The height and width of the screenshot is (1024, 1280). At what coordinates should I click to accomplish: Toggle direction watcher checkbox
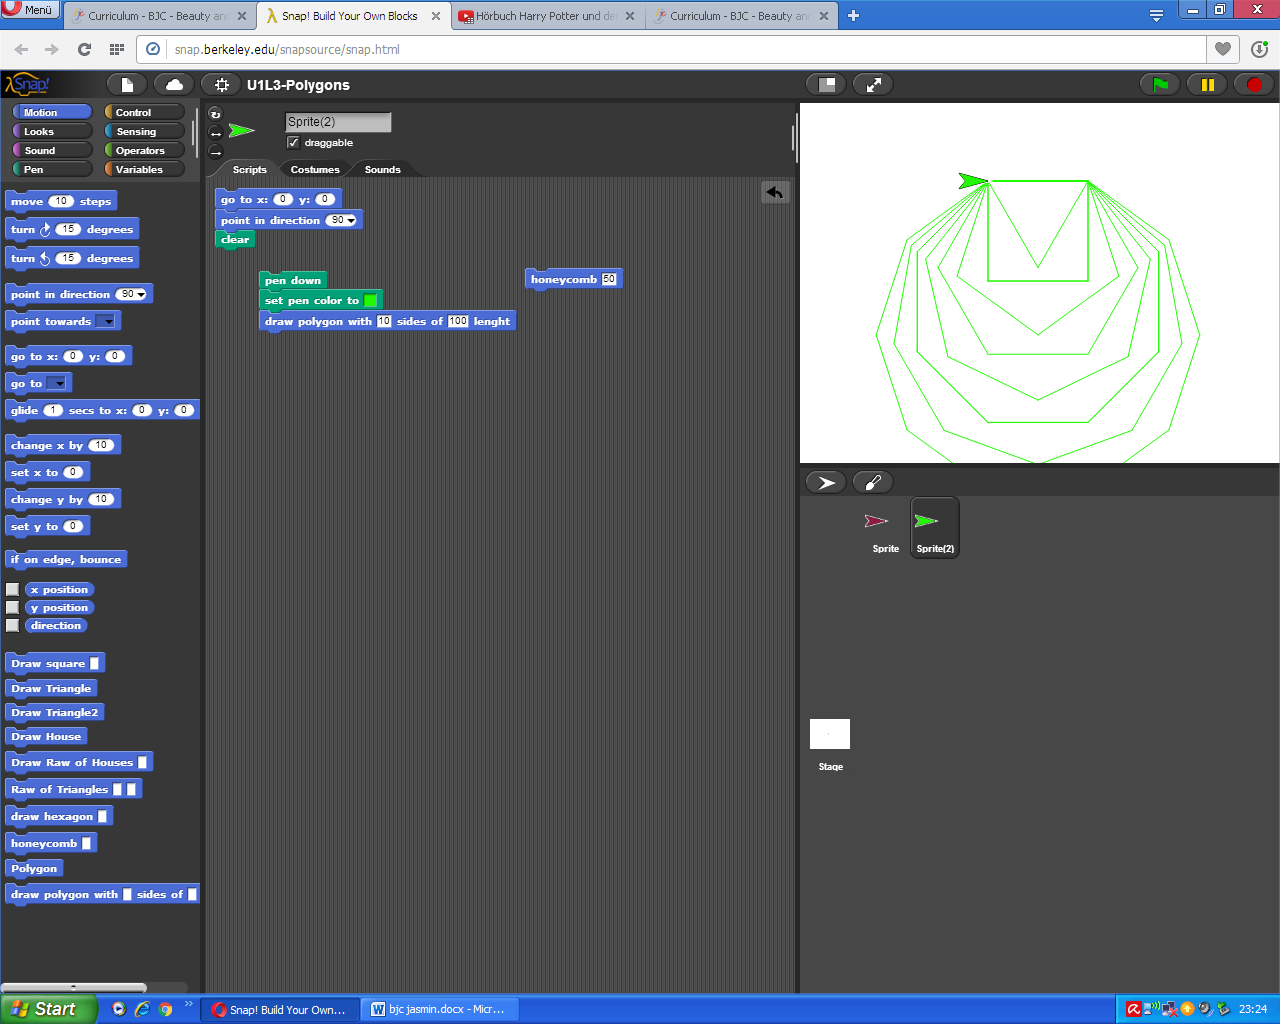pyautogui.click(x=13, y=626)
